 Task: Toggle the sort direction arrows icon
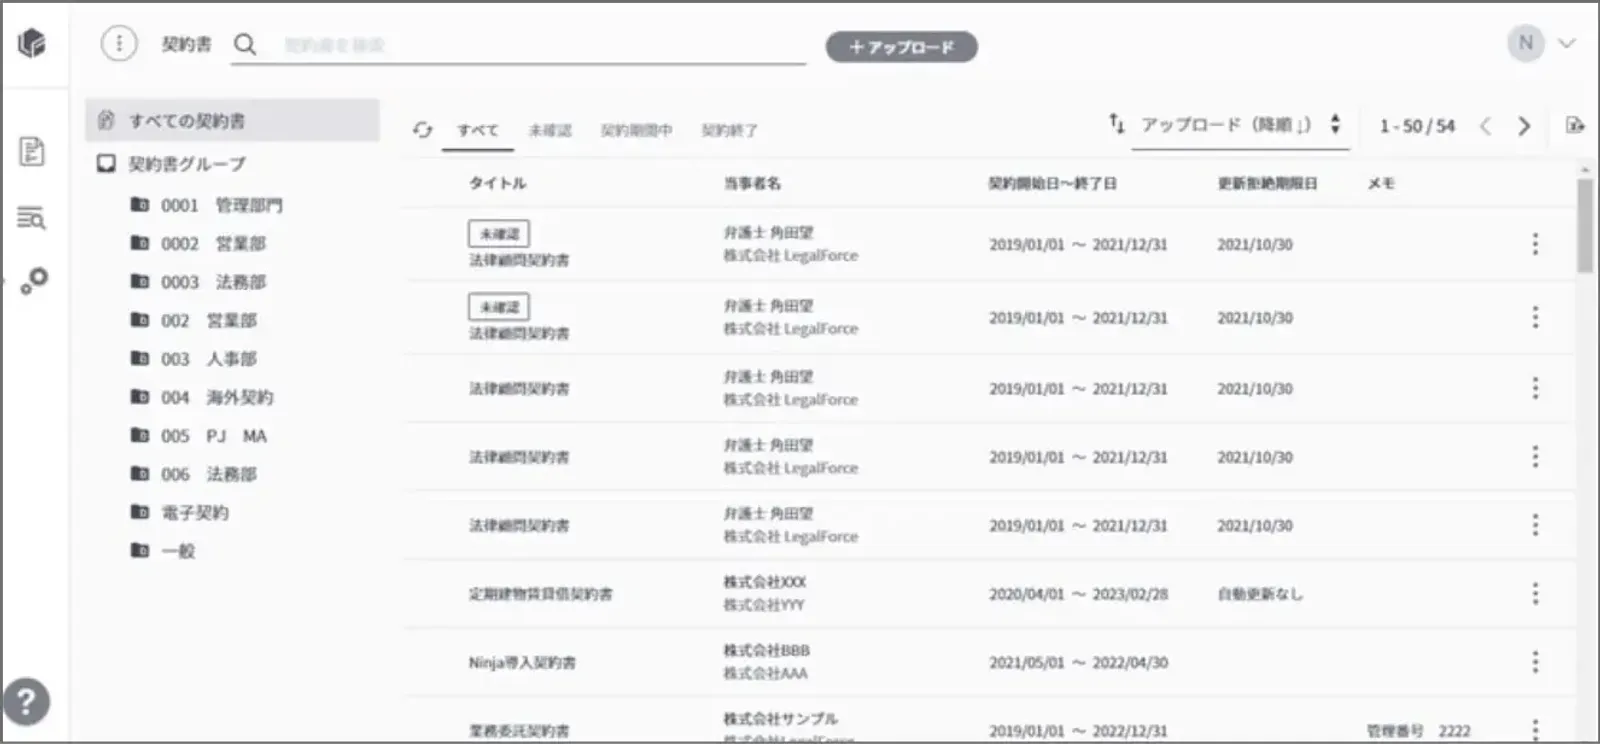click(1116, 123)
